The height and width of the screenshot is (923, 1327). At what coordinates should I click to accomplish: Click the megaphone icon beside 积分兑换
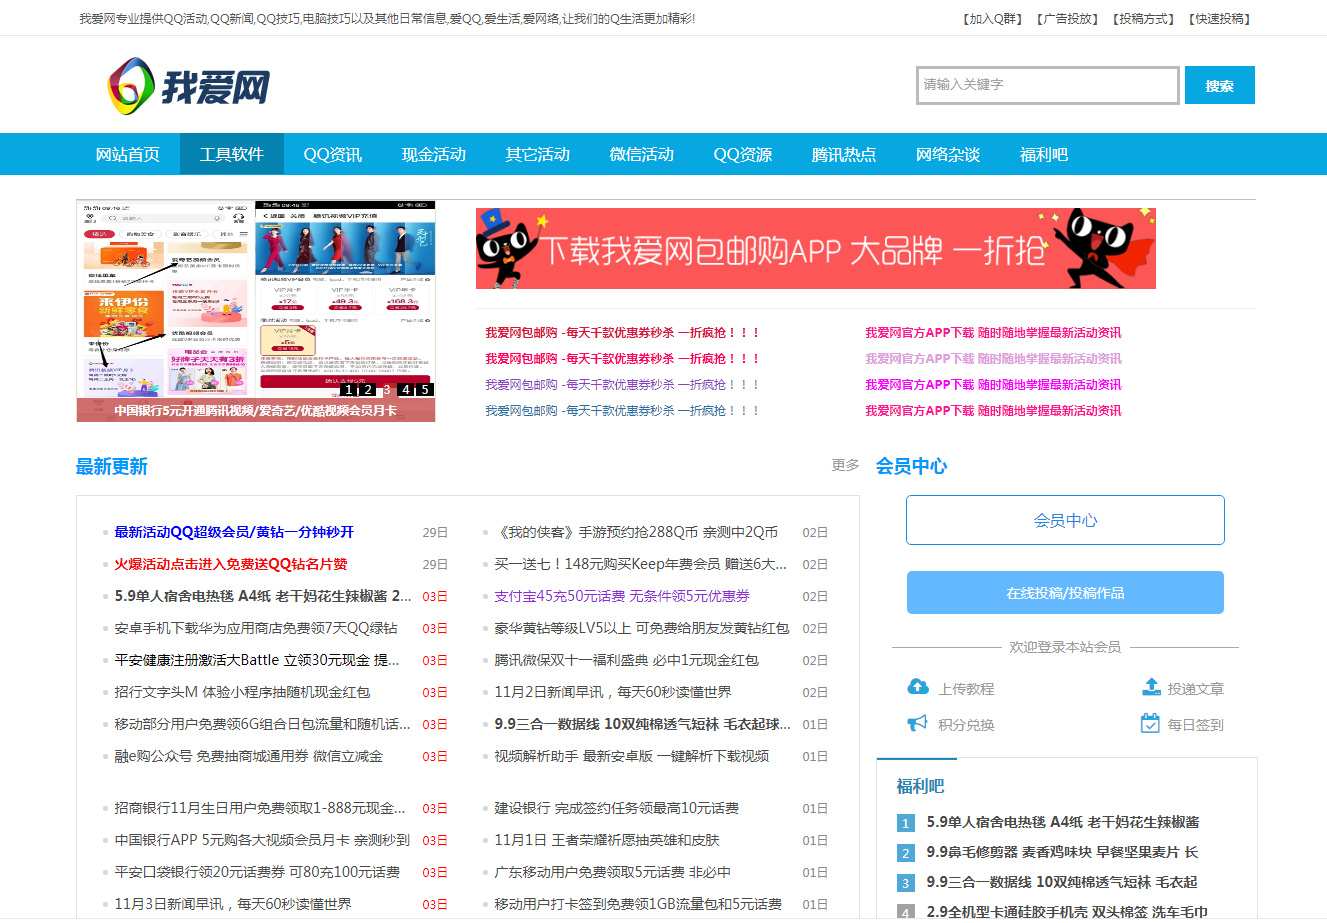pos(917,723)
